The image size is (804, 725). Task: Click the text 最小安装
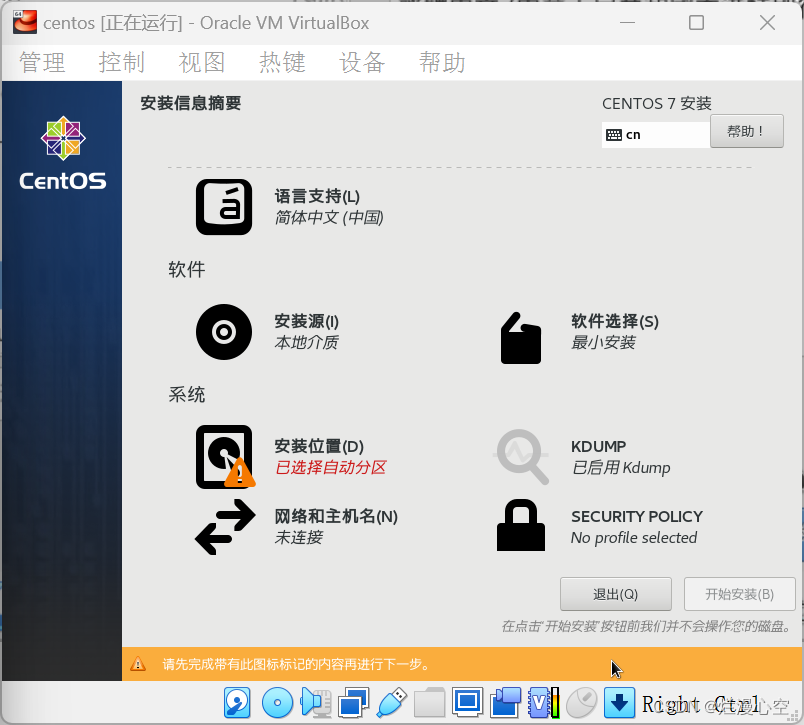pyautogui.click(x=604, y=343)
